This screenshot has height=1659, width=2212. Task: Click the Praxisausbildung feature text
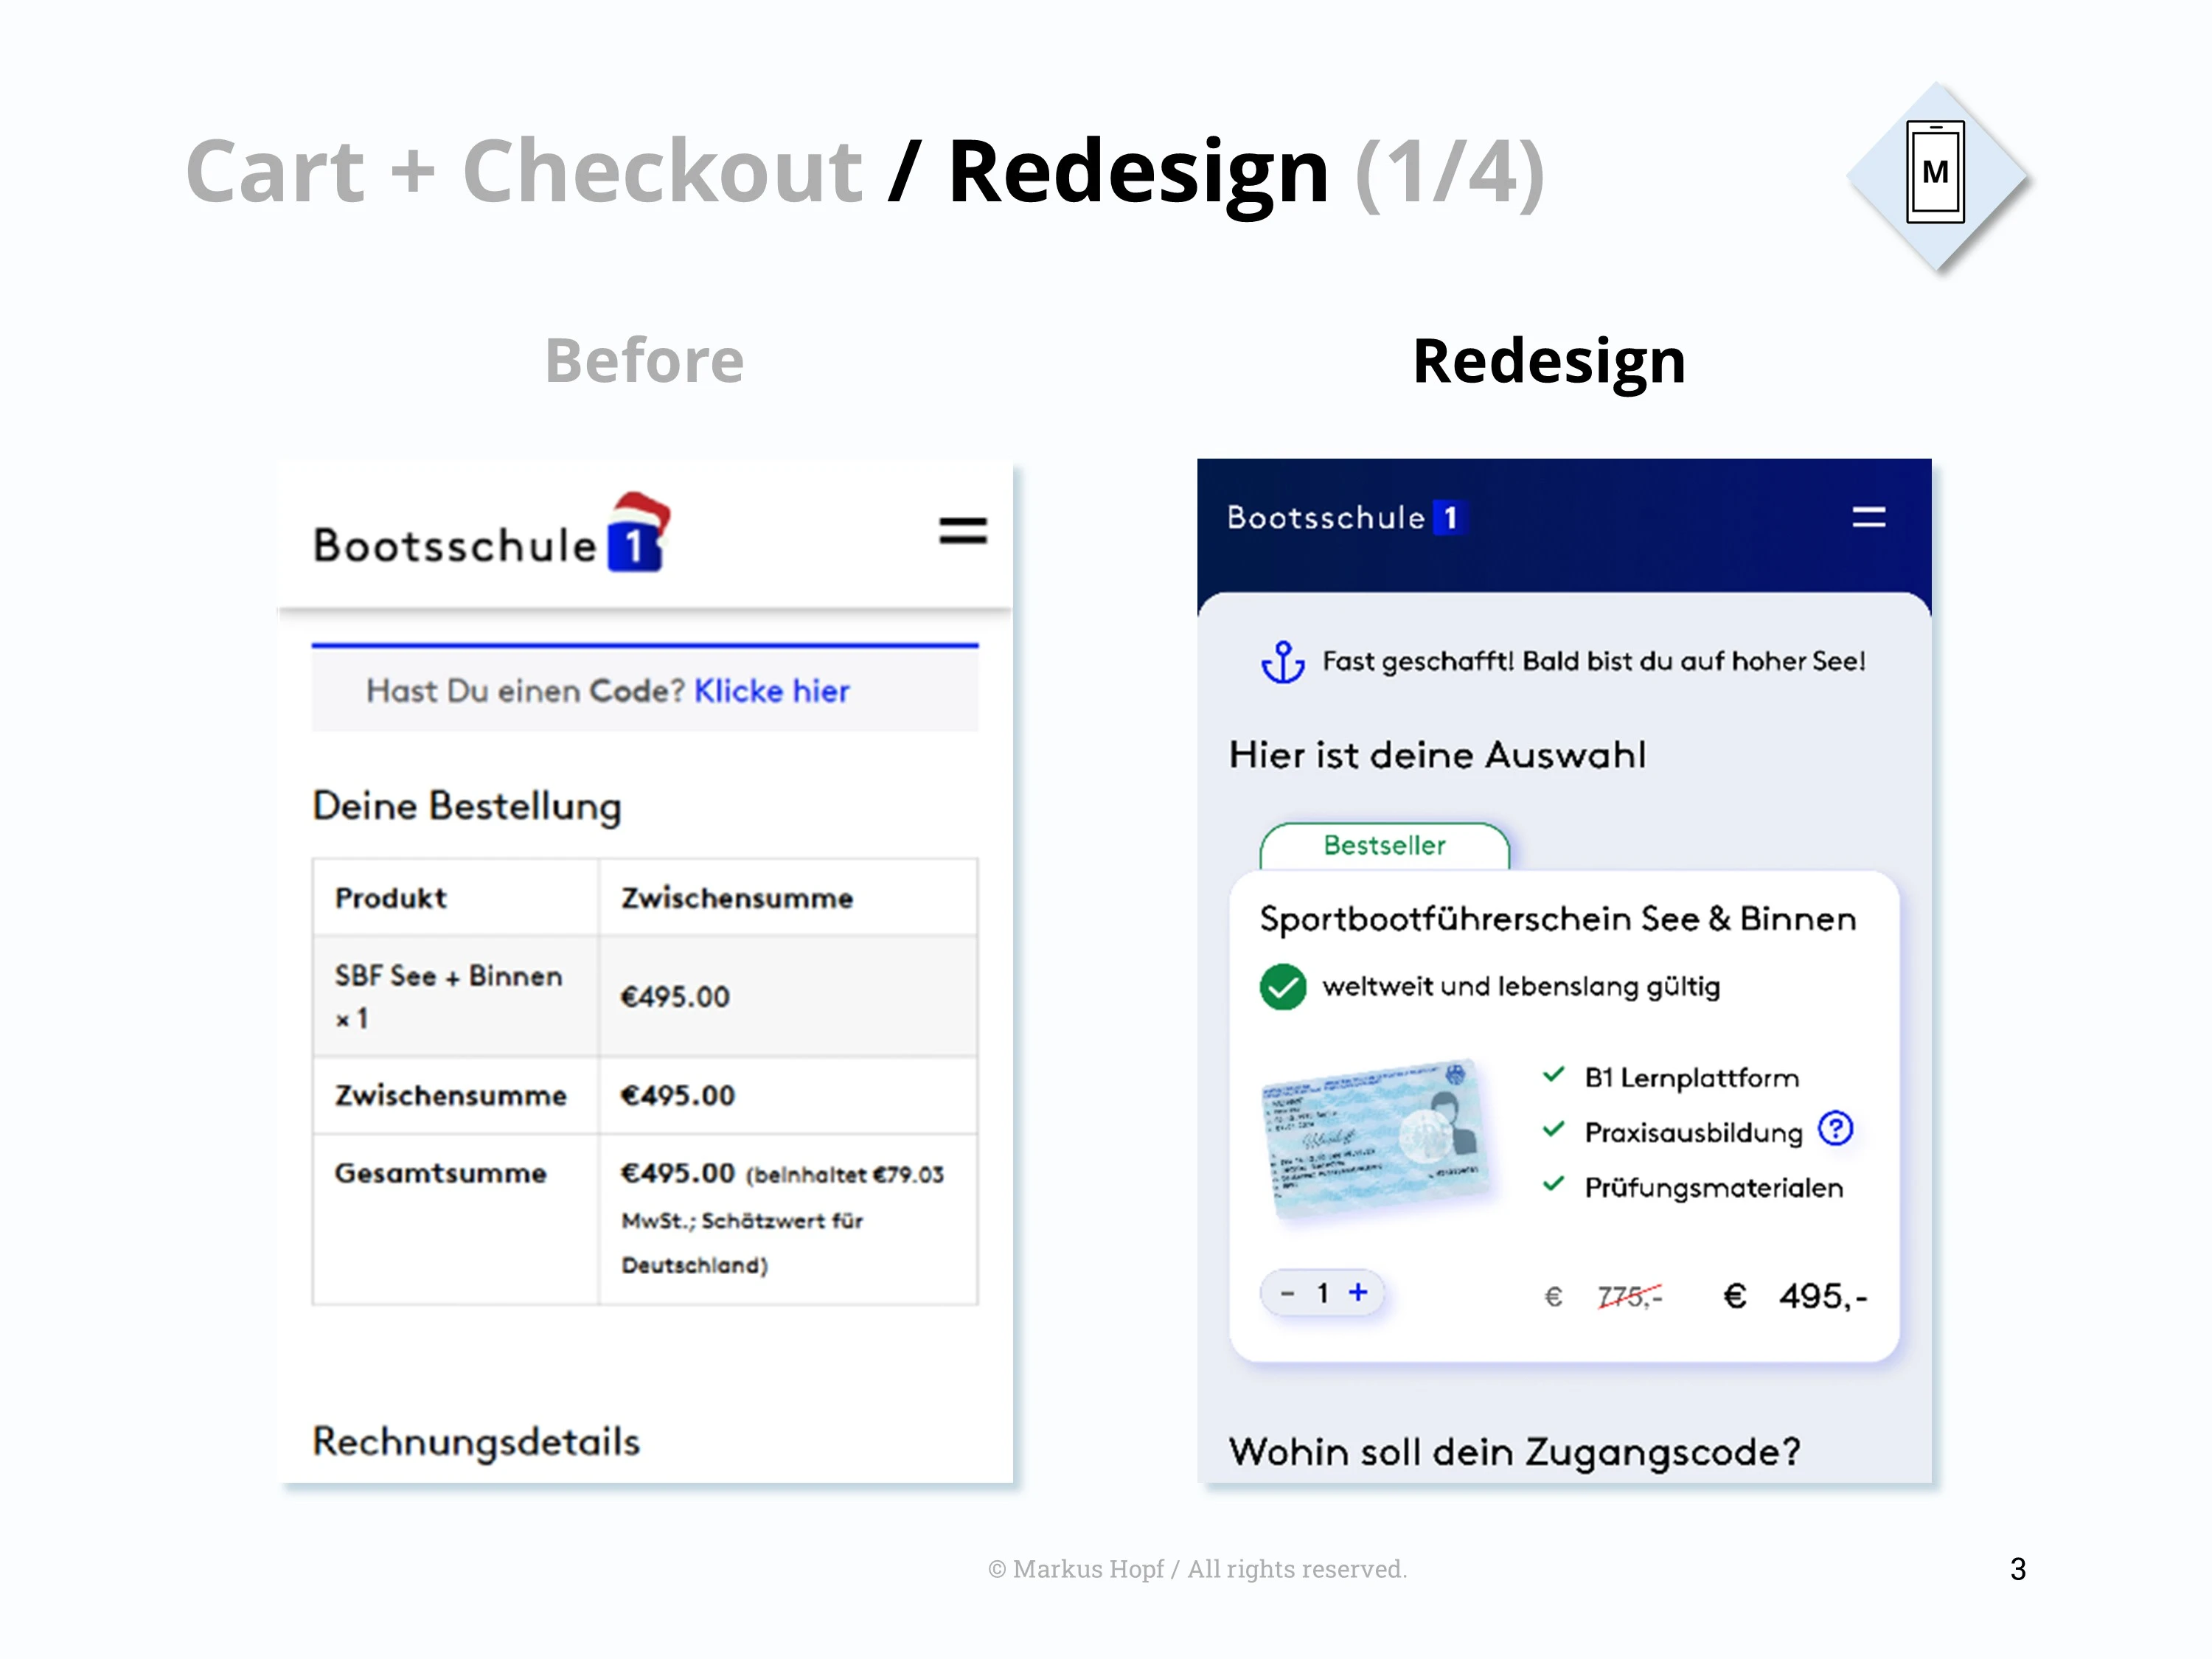coord(1693,1133)
